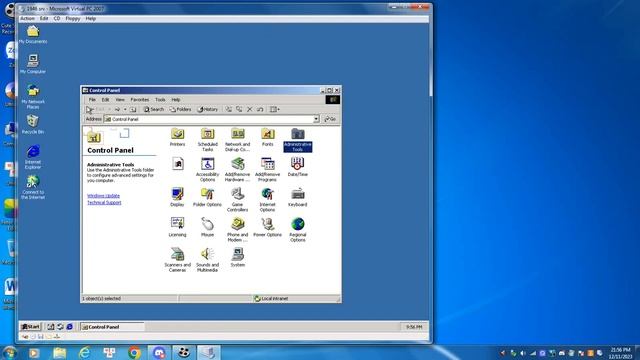640x360 pixels.
Task: Open the System applet
Action: (238, 258)
